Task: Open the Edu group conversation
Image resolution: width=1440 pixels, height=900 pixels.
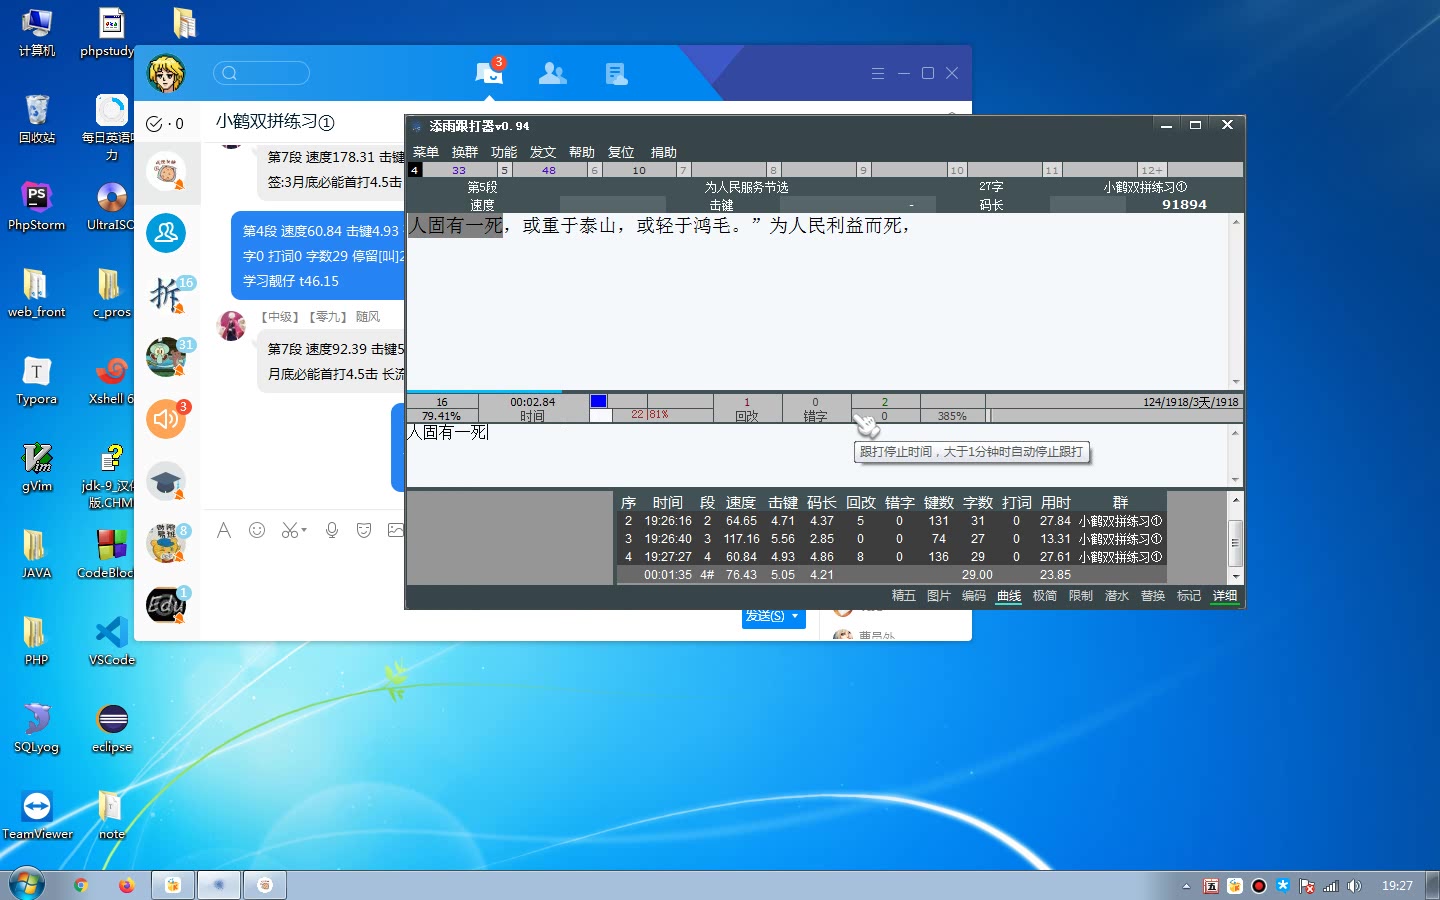Action: pos(166,605)
